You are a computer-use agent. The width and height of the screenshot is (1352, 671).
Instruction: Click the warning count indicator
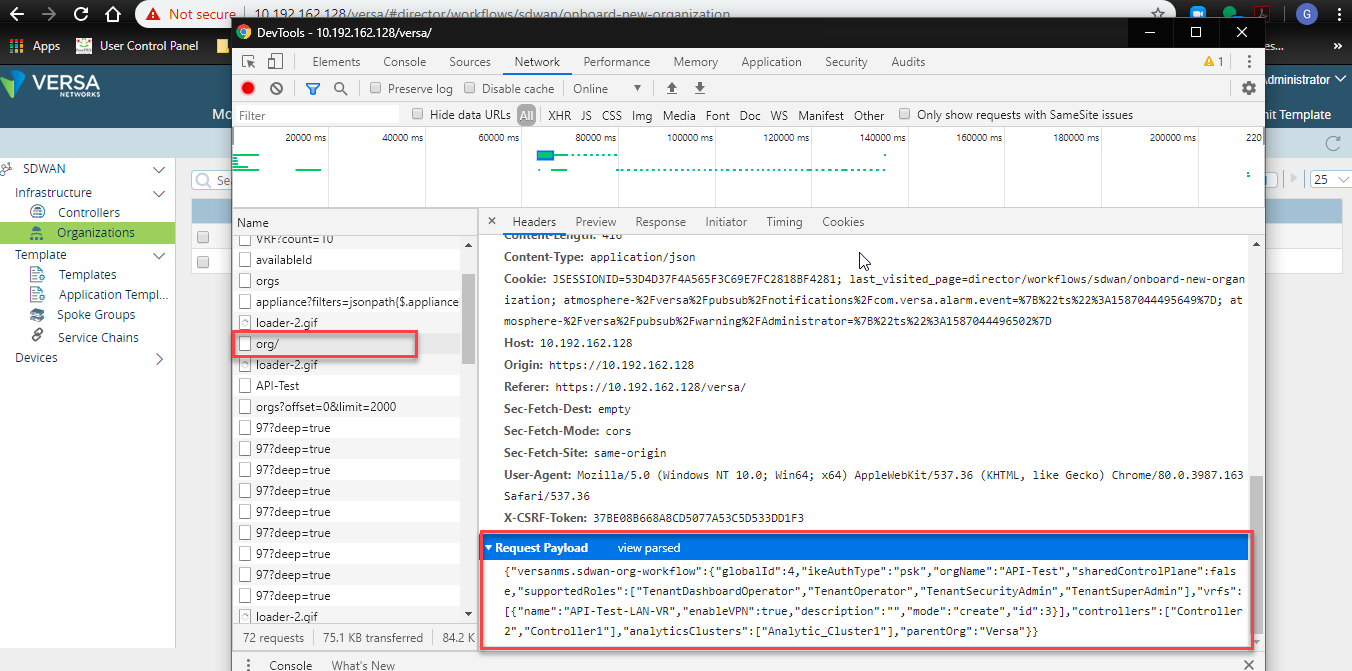tap(1213, 62)
